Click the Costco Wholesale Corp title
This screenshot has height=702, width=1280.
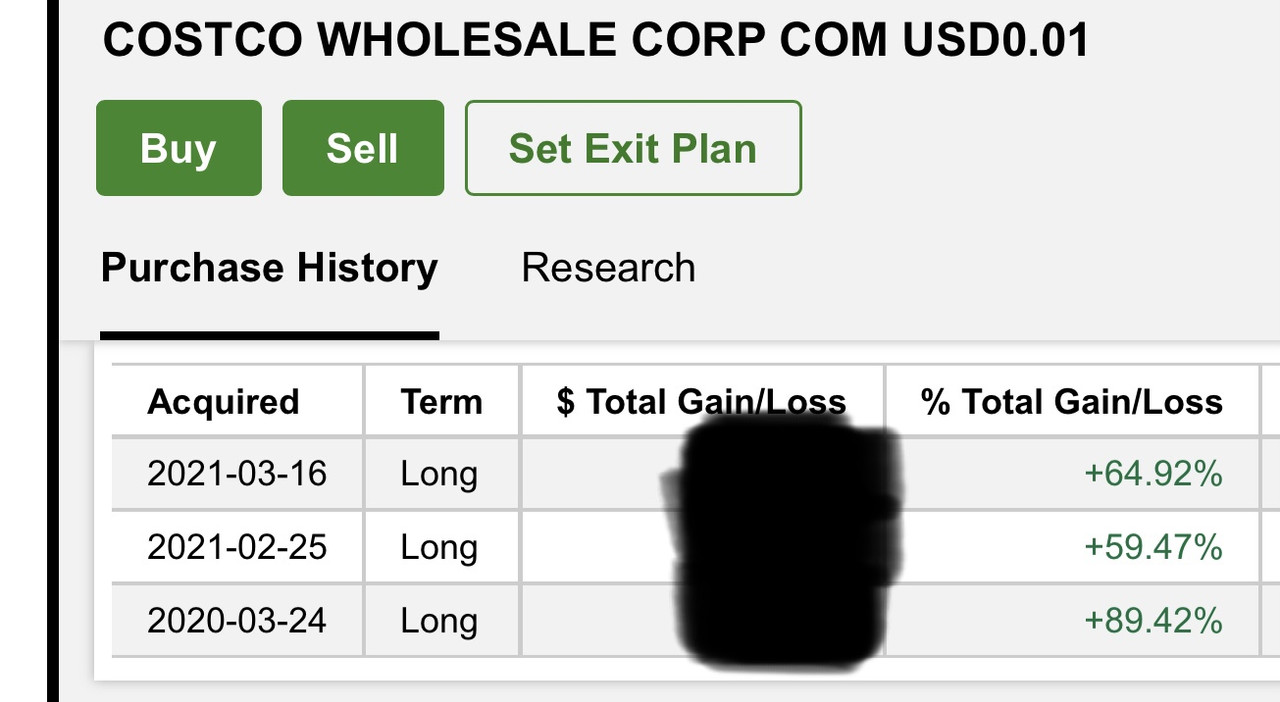pos(596,40)
